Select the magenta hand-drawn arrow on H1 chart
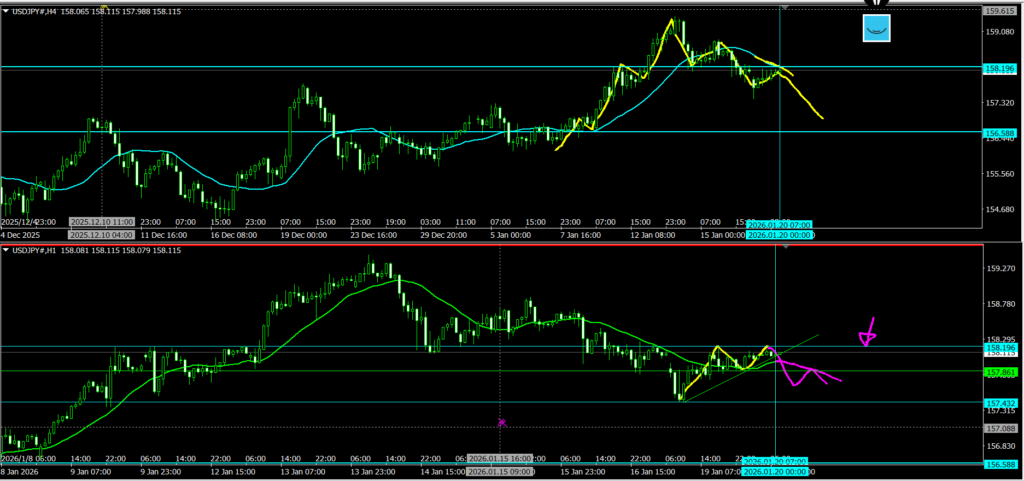Image resolution: width=1024 pixels, height=481 pixels. pyautogui.click(x=868, y=334)
